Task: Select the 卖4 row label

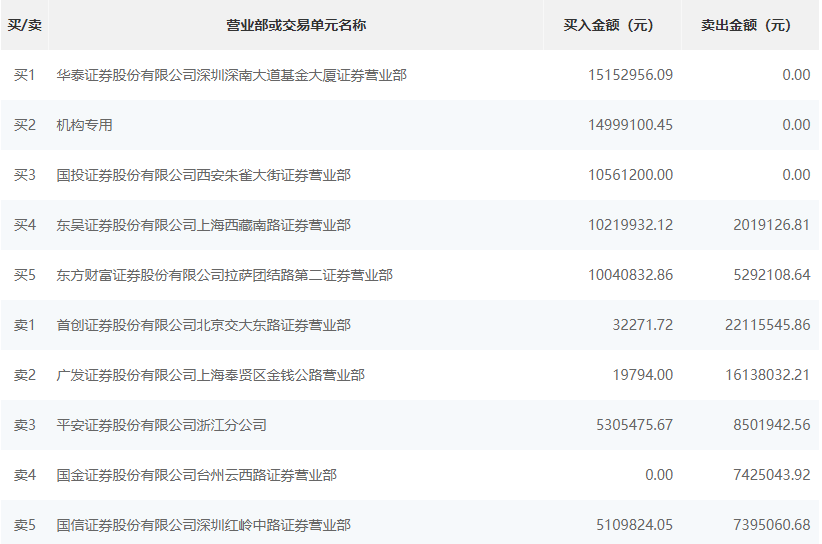Action: click(25, 475)
